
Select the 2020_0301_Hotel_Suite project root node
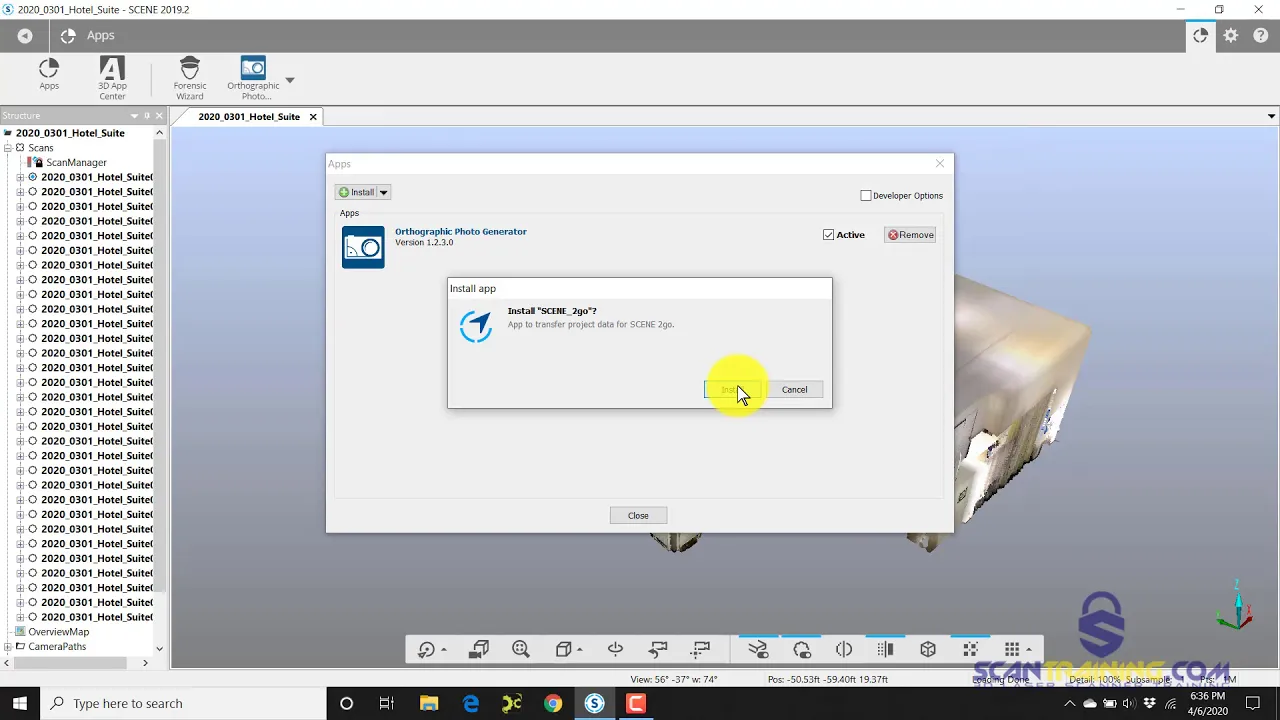[70, 133]
